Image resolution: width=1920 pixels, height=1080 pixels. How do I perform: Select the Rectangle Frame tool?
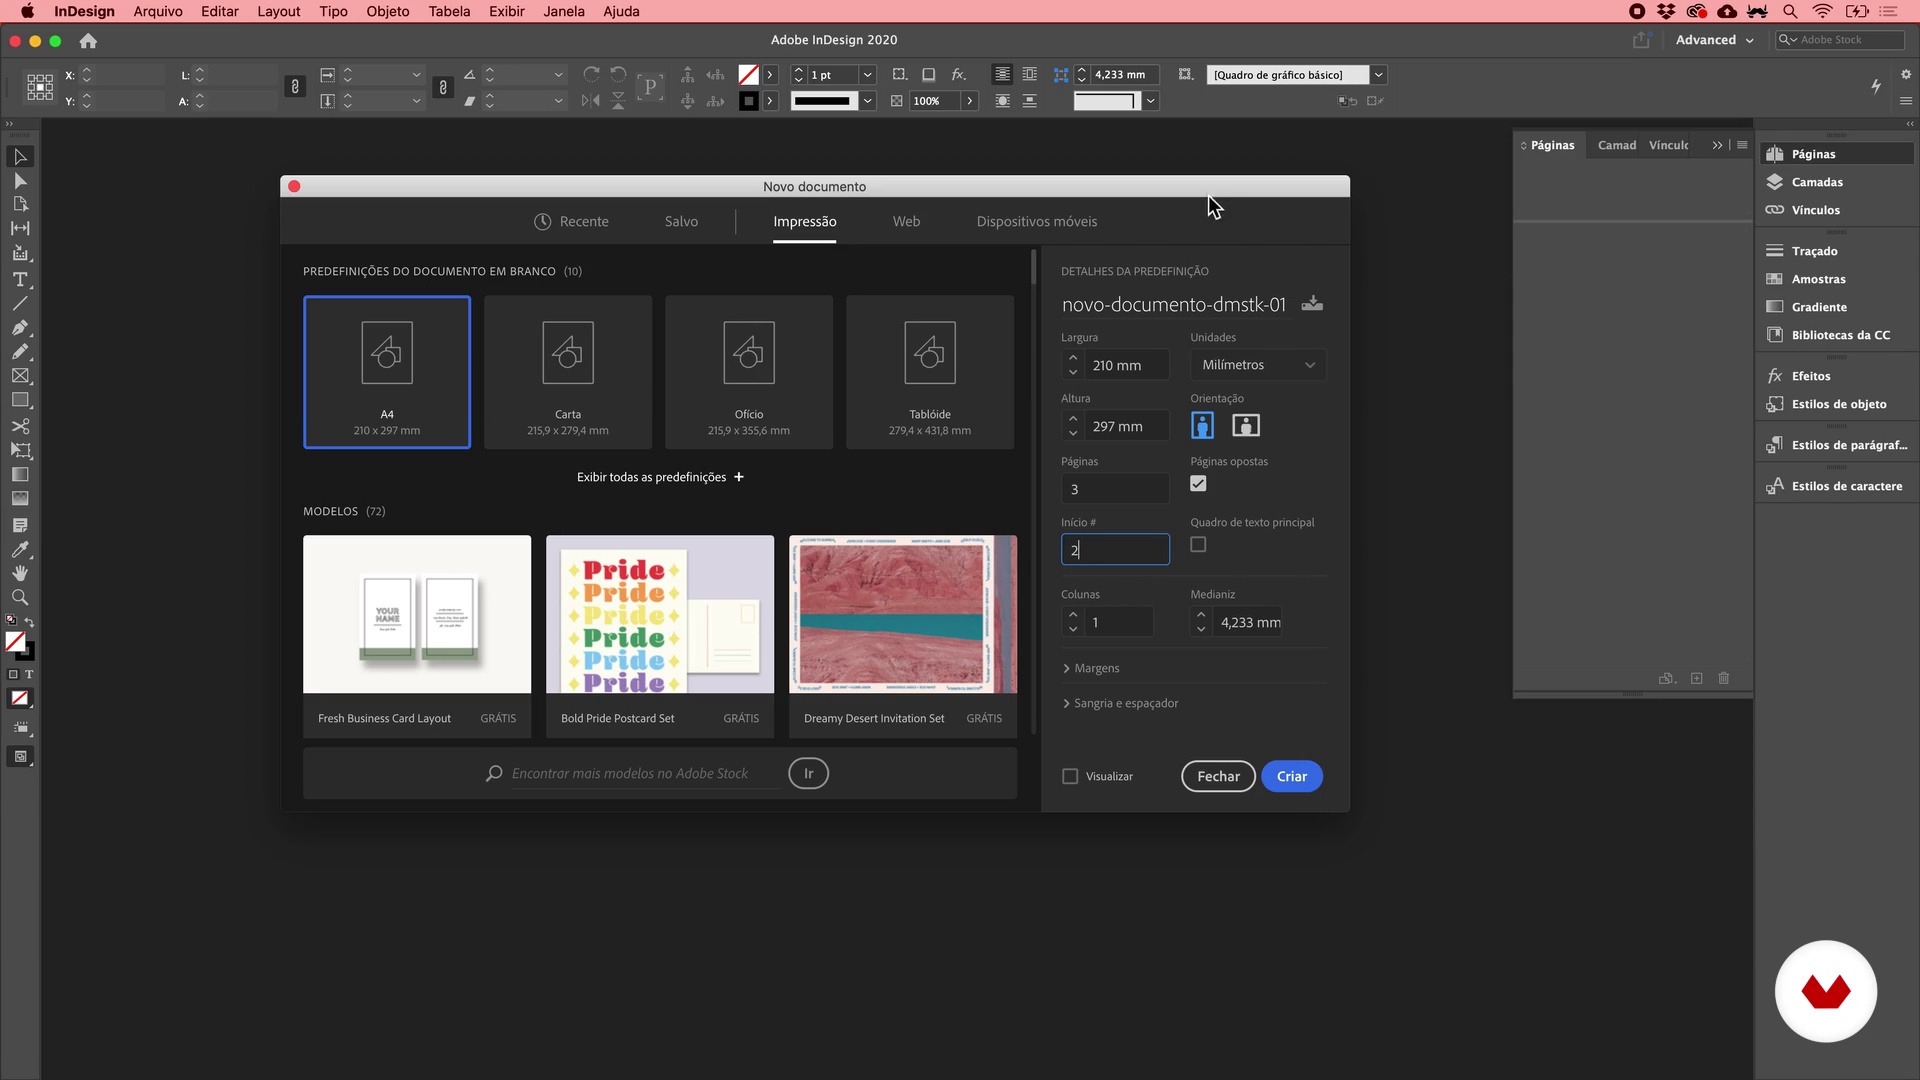click(x=20, y=376)
